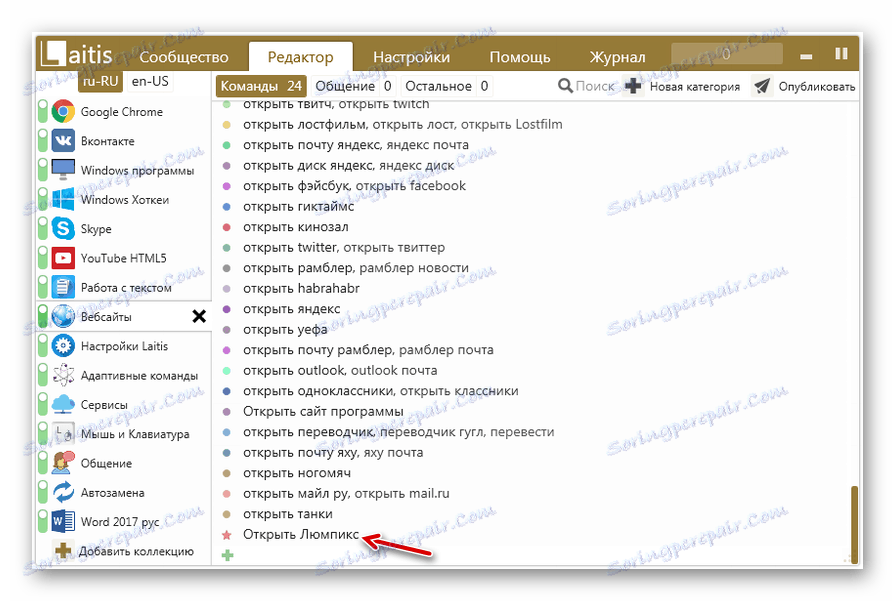Click the Новая категория plus icon

633,86
